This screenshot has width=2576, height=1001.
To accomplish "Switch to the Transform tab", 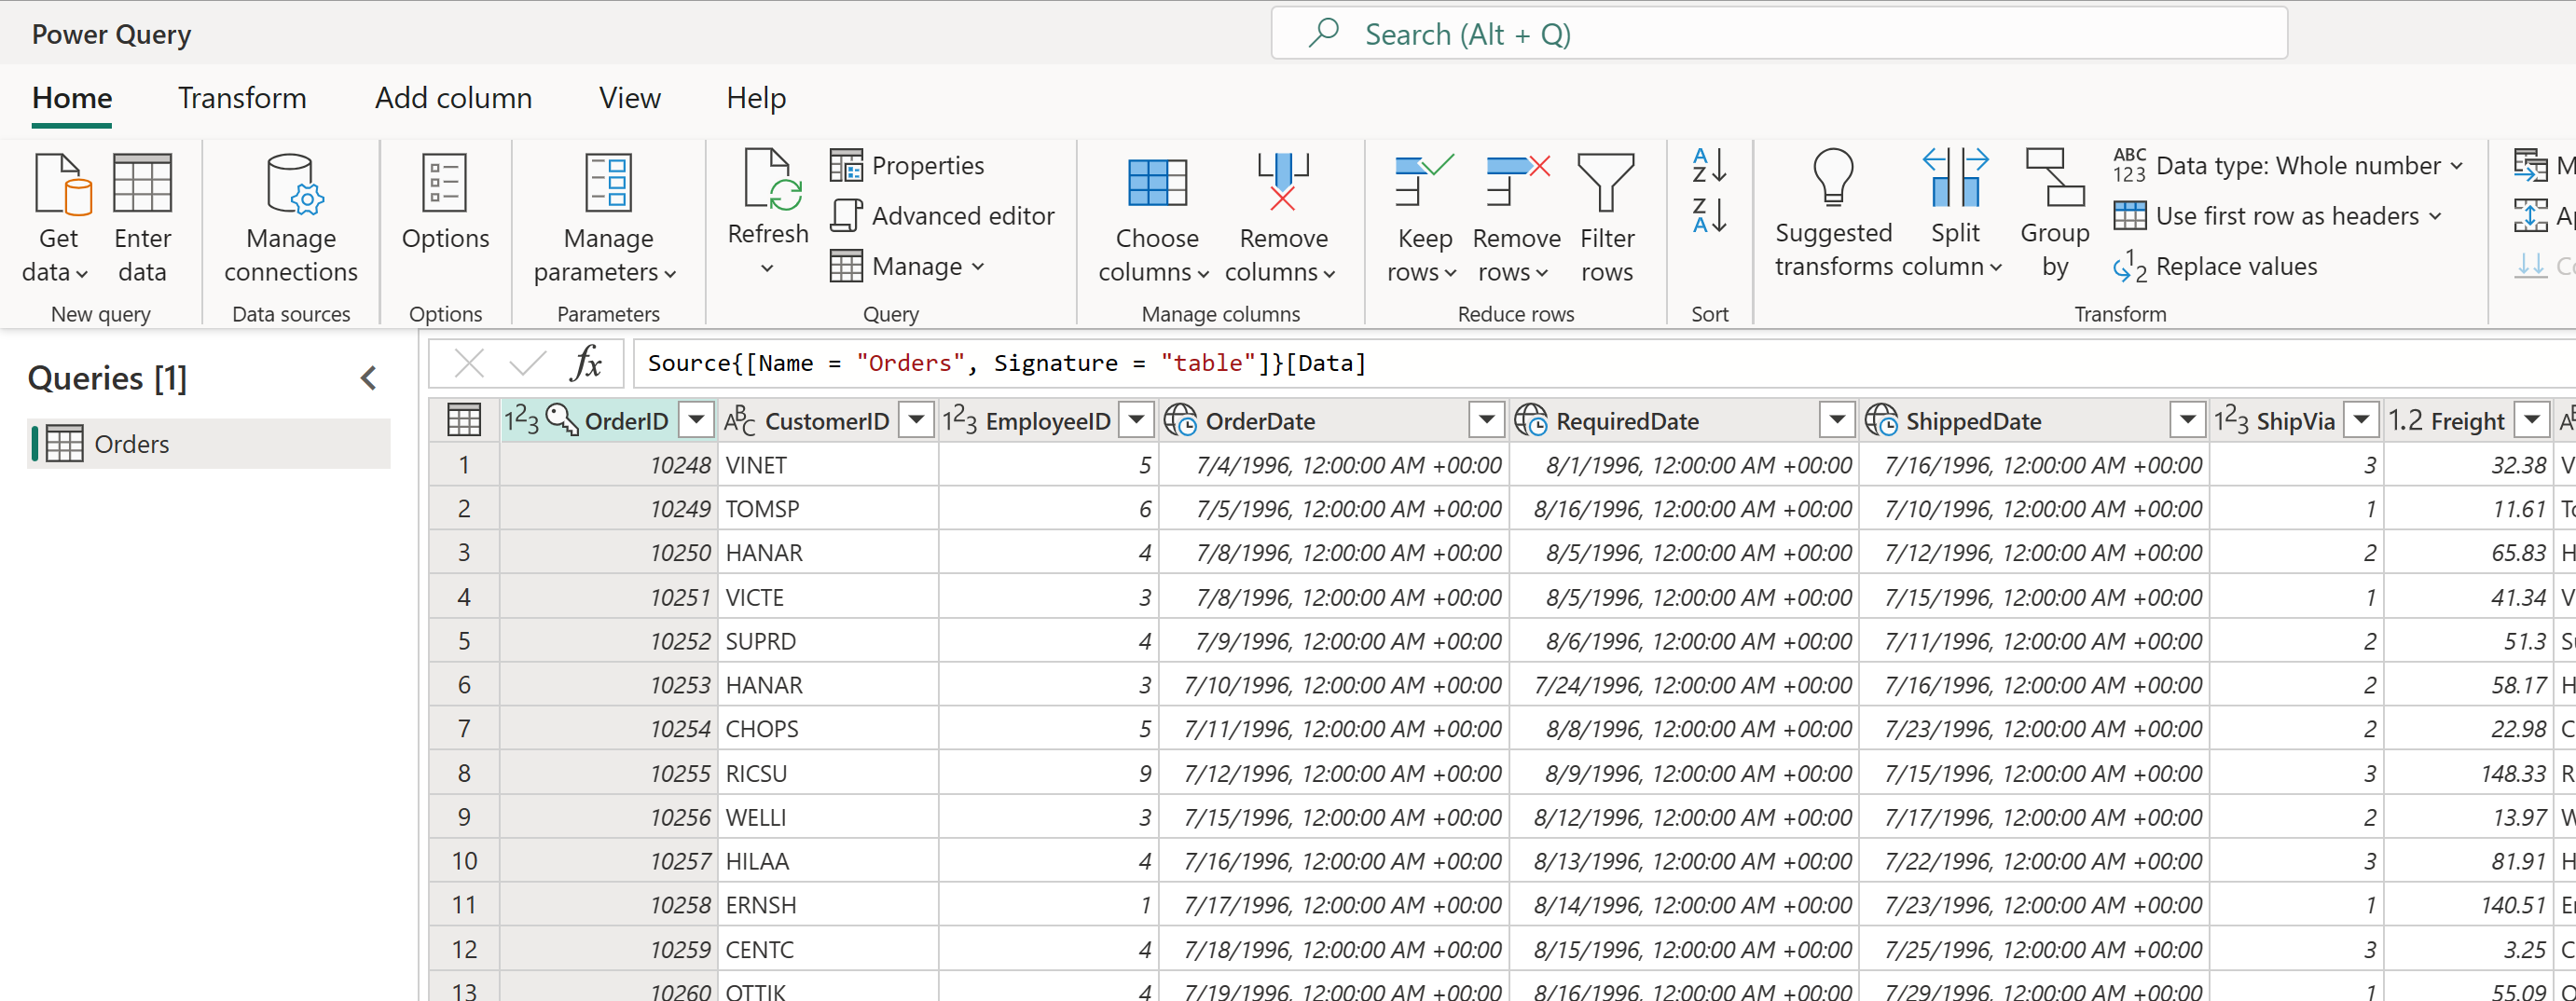I will pos(242,98).
